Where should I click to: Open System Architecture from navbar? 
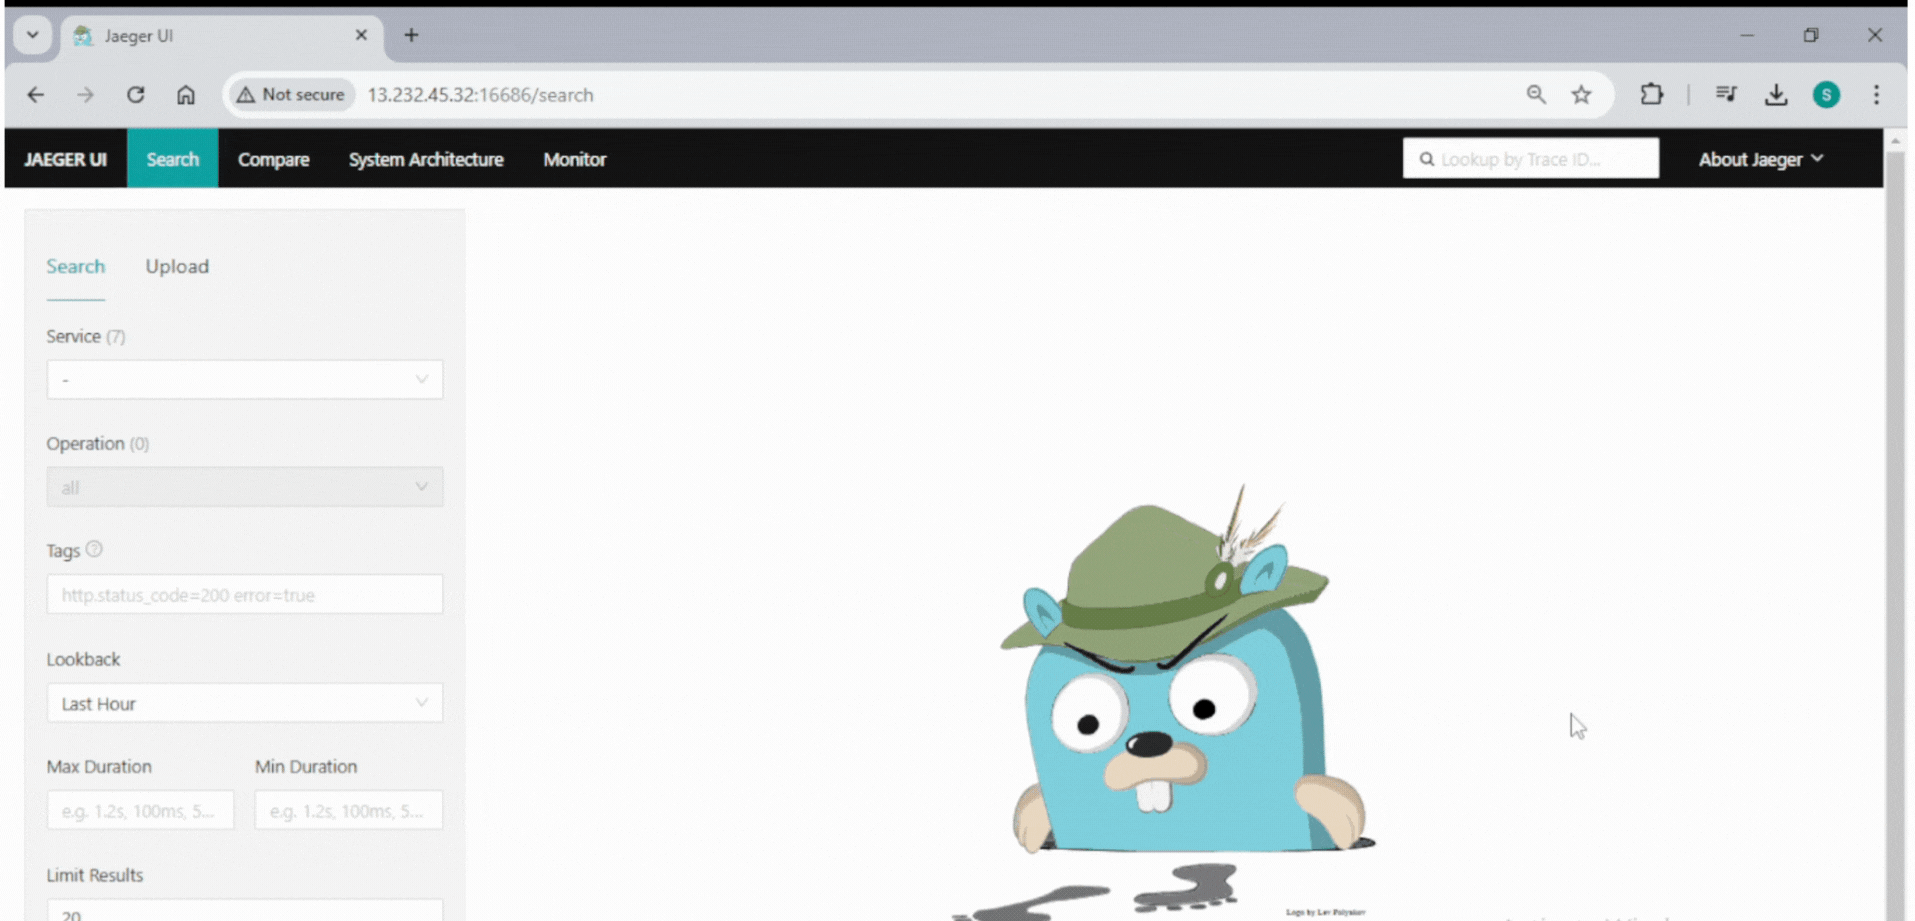pos(426,159)
